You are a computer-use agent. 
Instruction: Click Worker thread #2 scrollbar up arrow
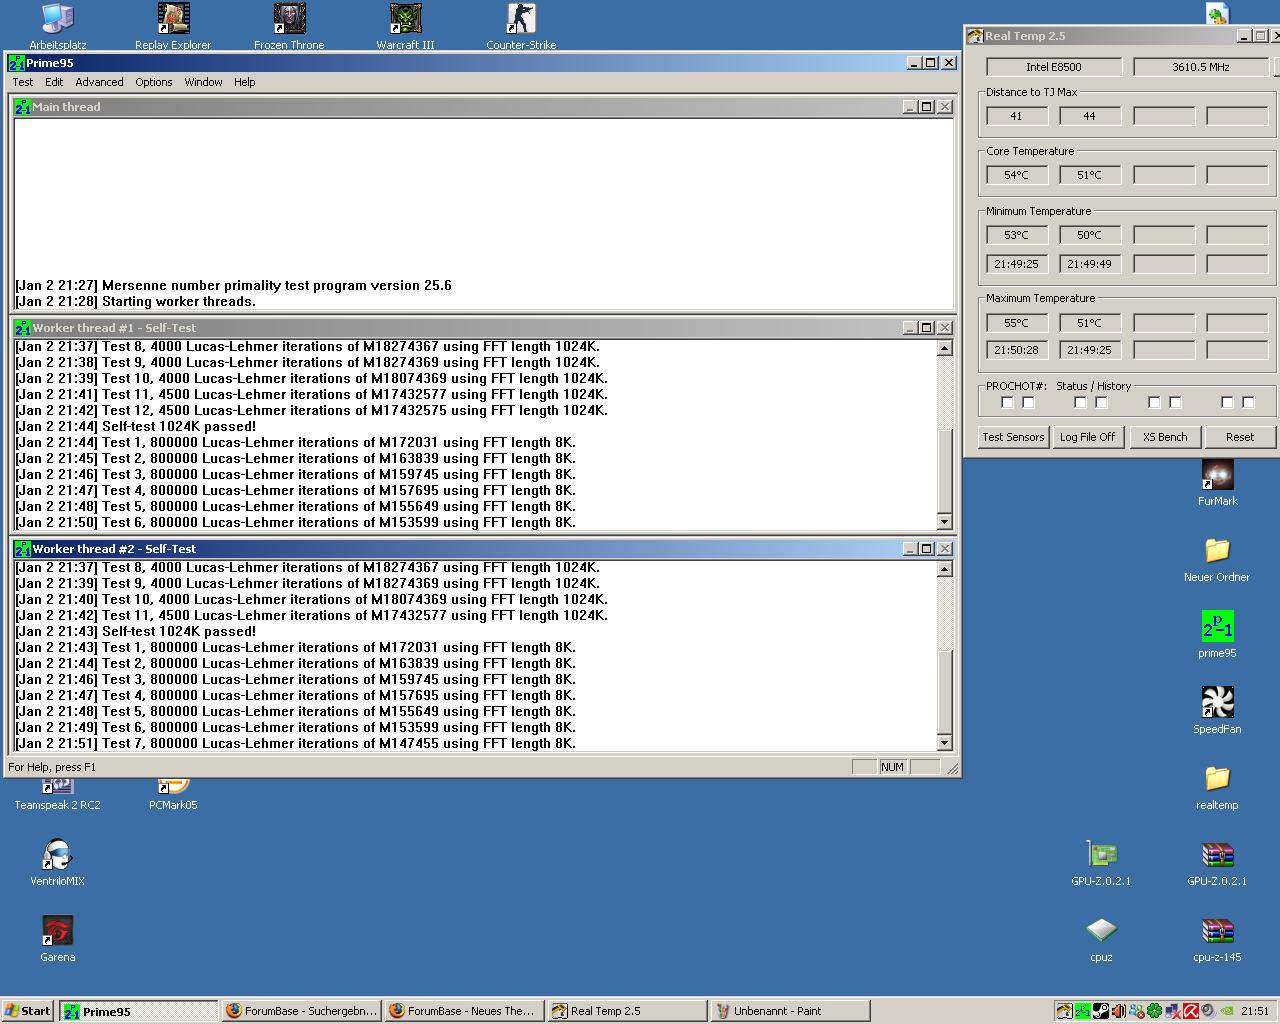click(945, 569)
